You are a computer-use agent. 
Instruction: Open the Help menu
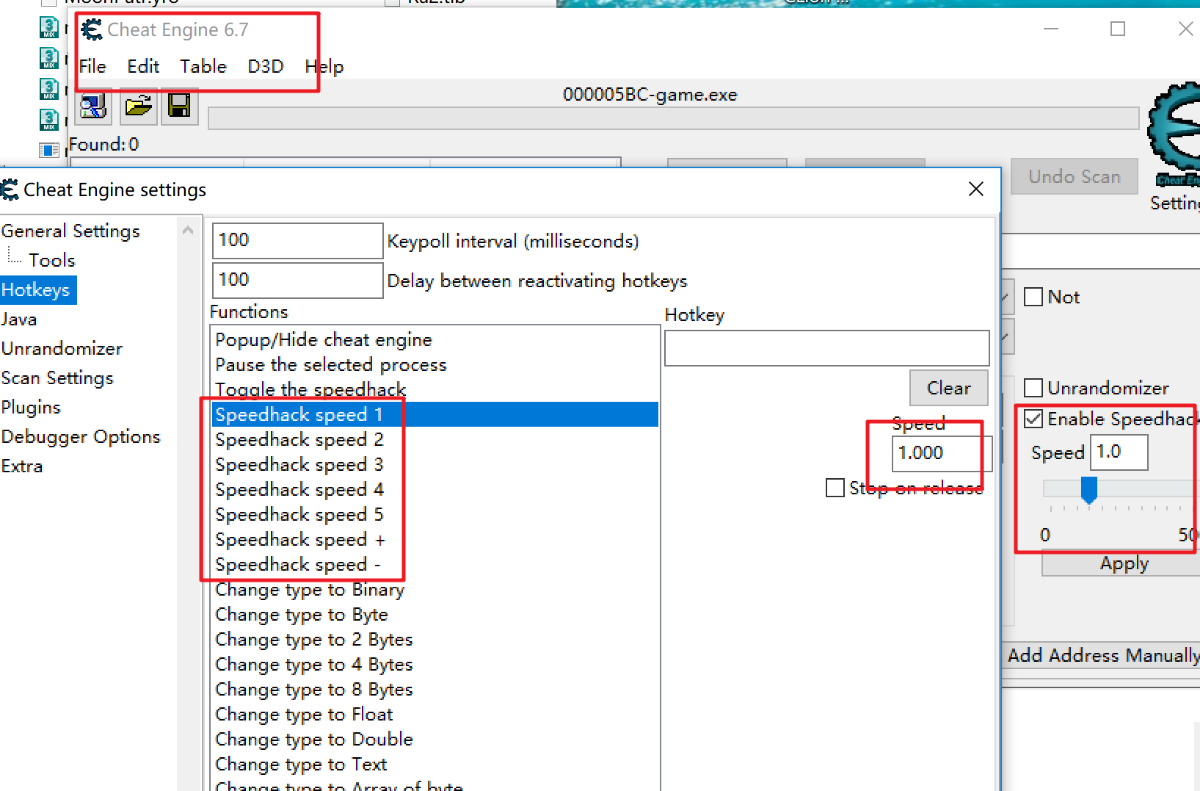[x=324, y=66]
